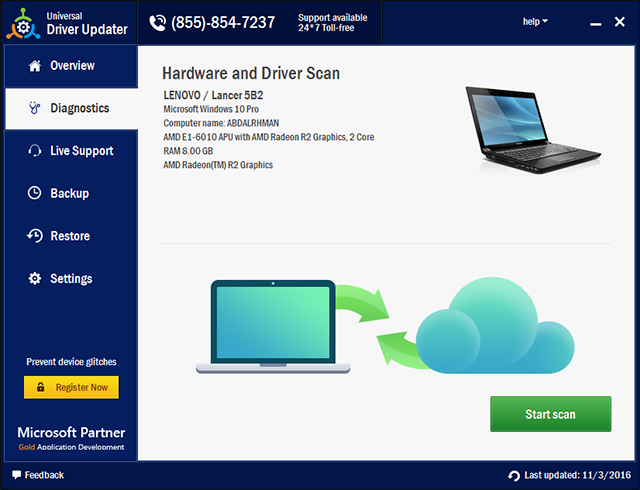Go to the Backup section
The height and width of the screenshot is (490, 640).
coord(71,193)
